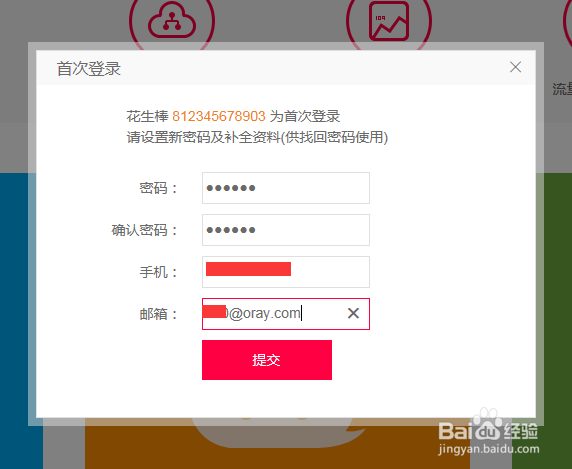This screenshot has height=469, width=572.
Task: Click the orange account number 812345678903
Action: click(219, 116)
